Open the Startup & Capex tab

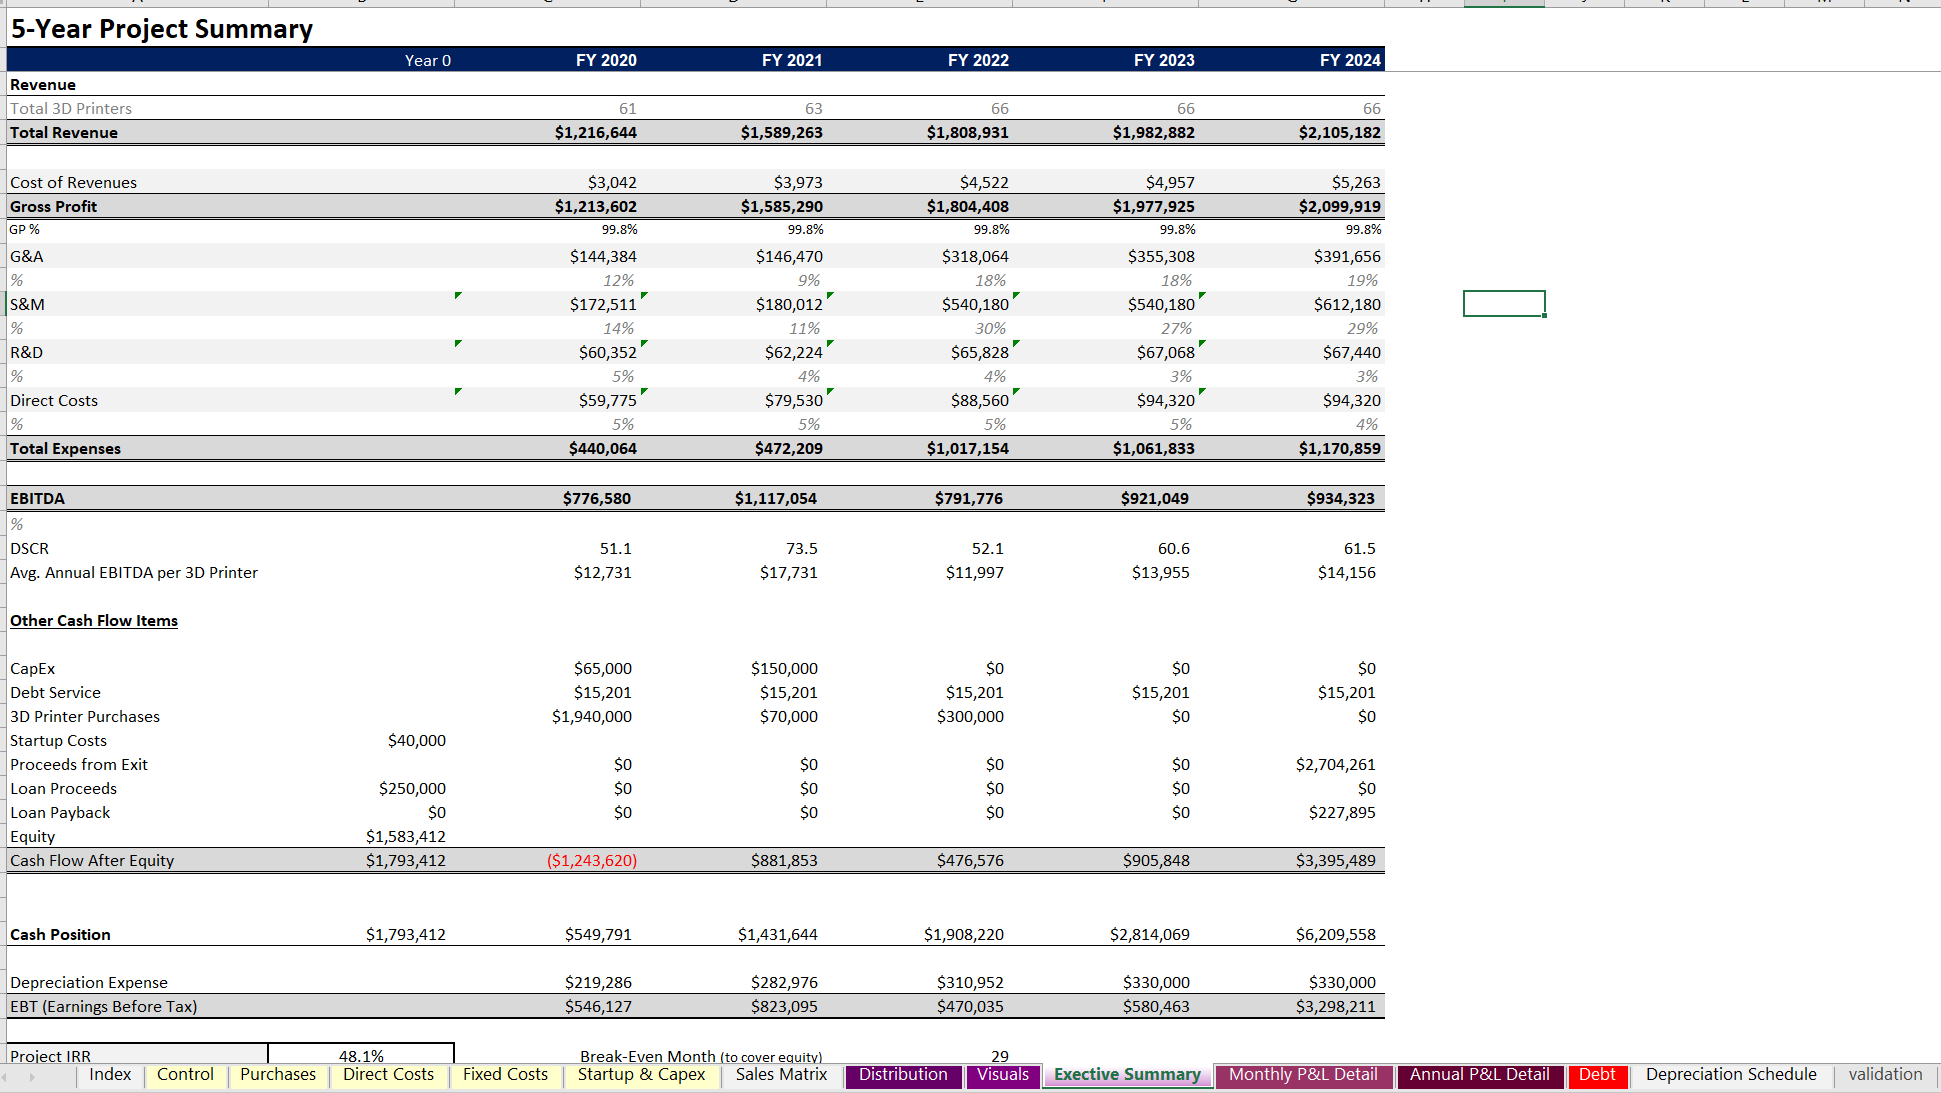tap(642, 1075)
